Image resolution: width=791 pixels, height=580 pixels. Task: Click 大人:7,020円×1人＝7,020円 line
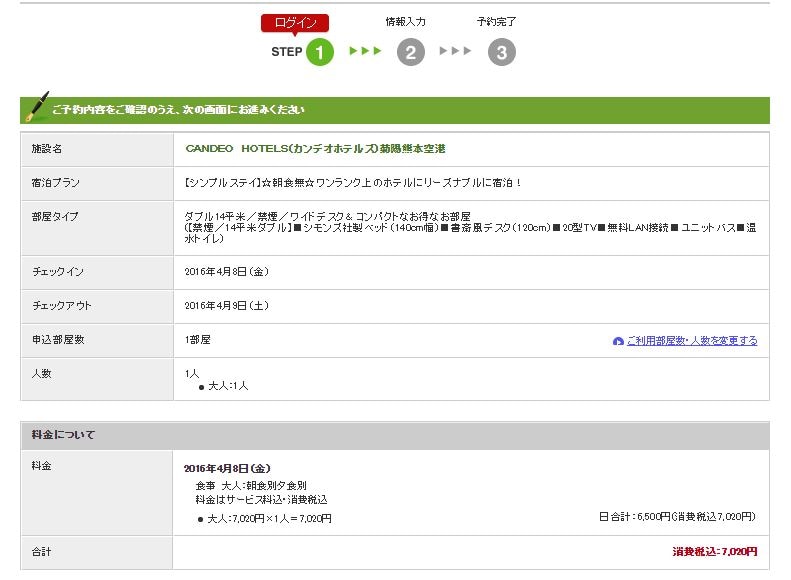pyautogui.click(x=265, y=519)
